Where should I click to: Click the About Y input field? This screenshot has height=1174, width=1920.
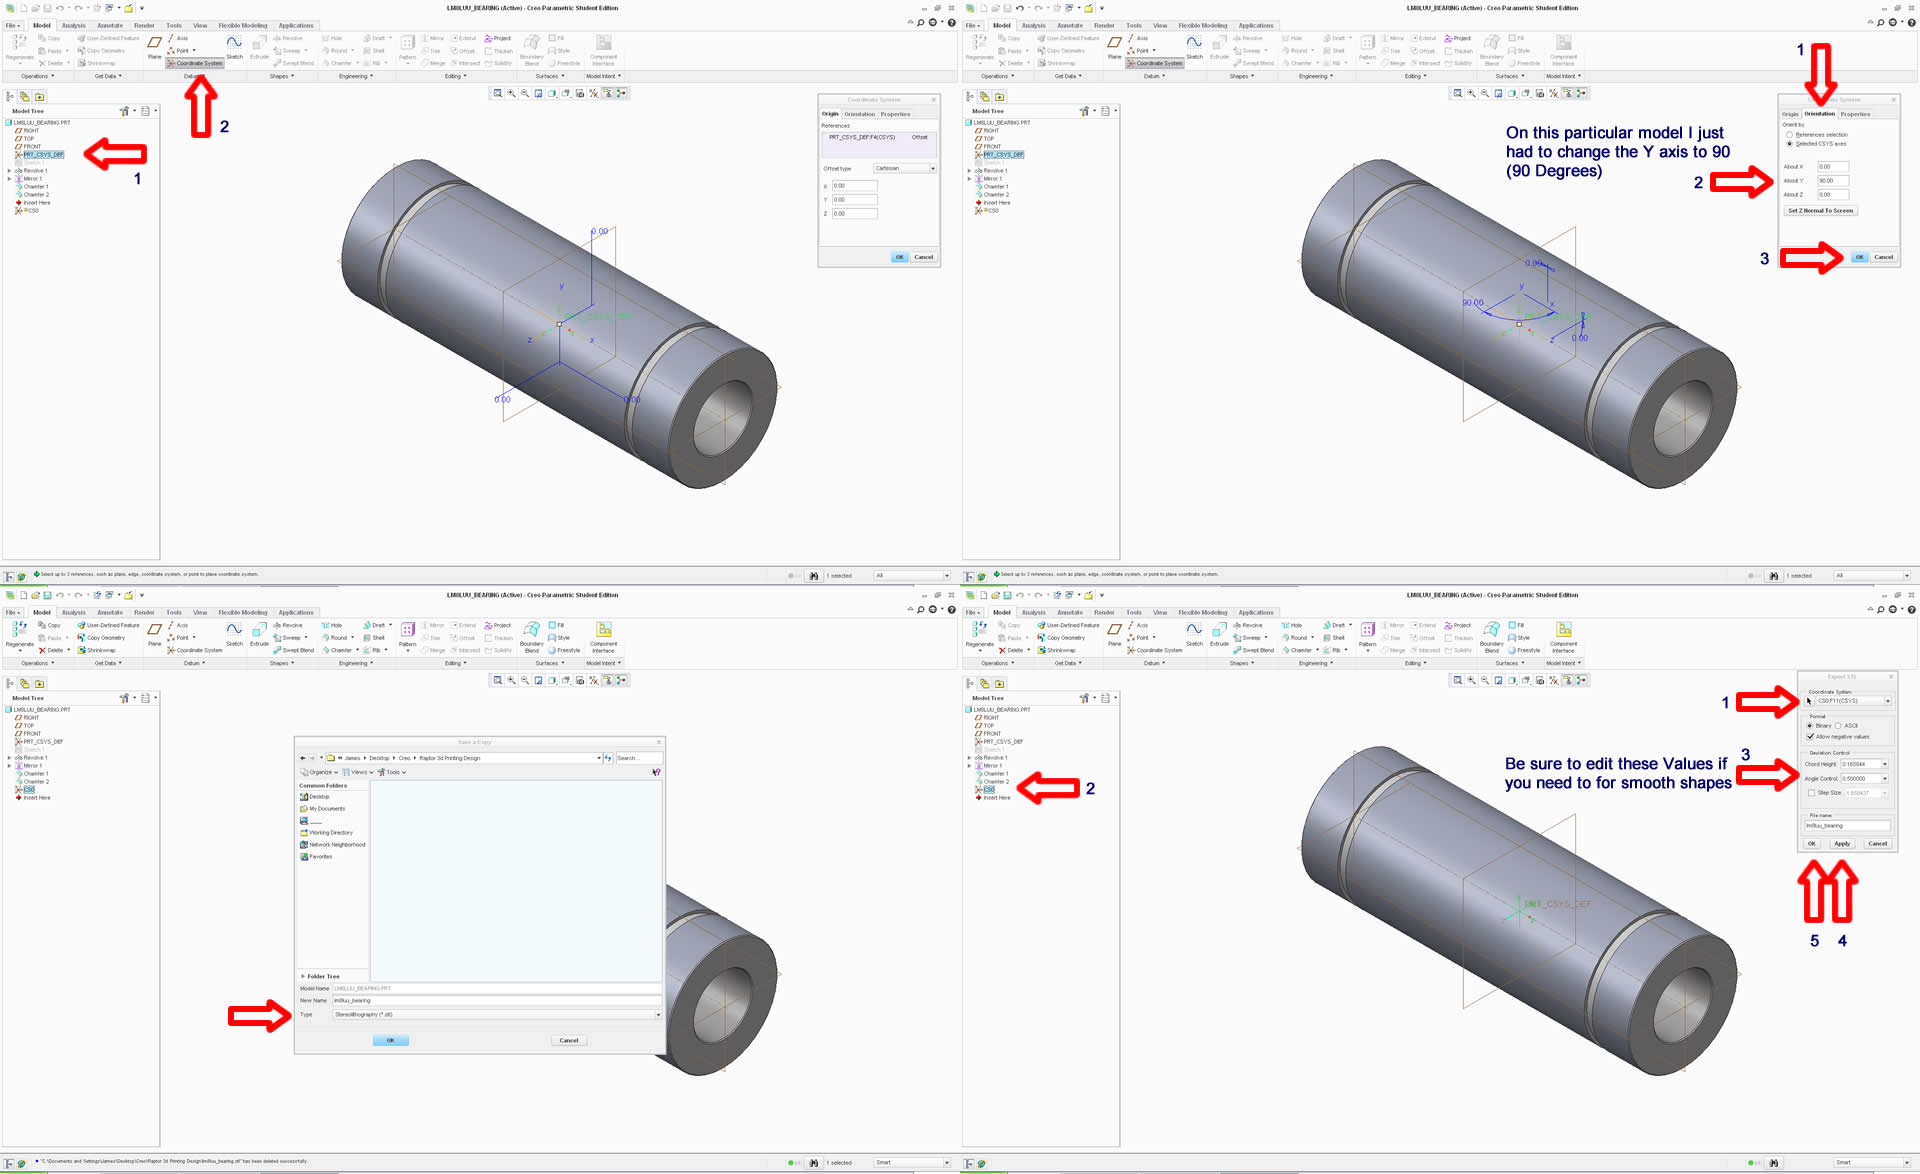[x=1832, y=181]
